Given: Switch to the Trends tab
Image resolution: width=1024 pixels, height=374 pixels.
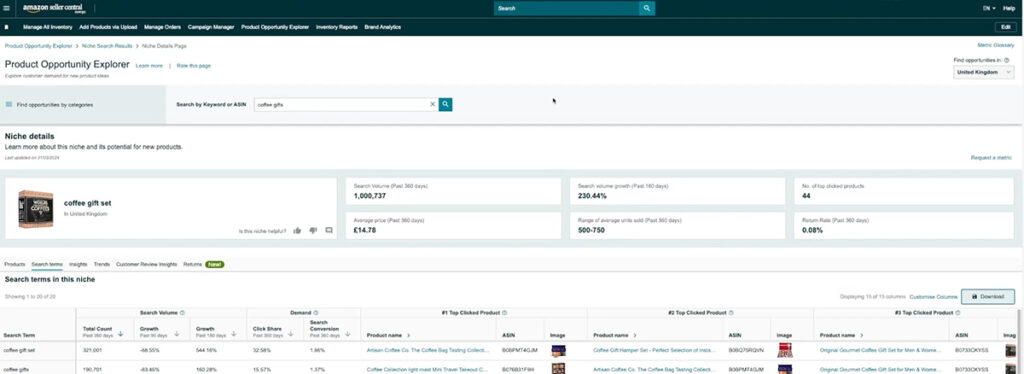Looking at the screenshot, I should [x=102, y=264].
